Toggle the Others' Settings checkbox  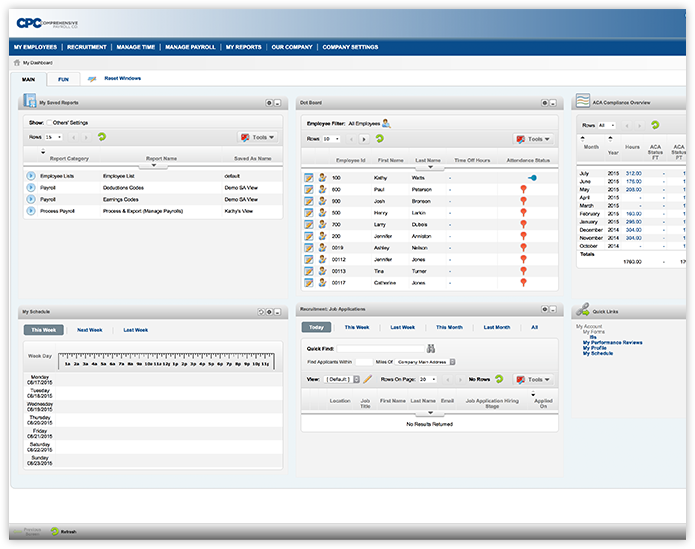point(49,123)
